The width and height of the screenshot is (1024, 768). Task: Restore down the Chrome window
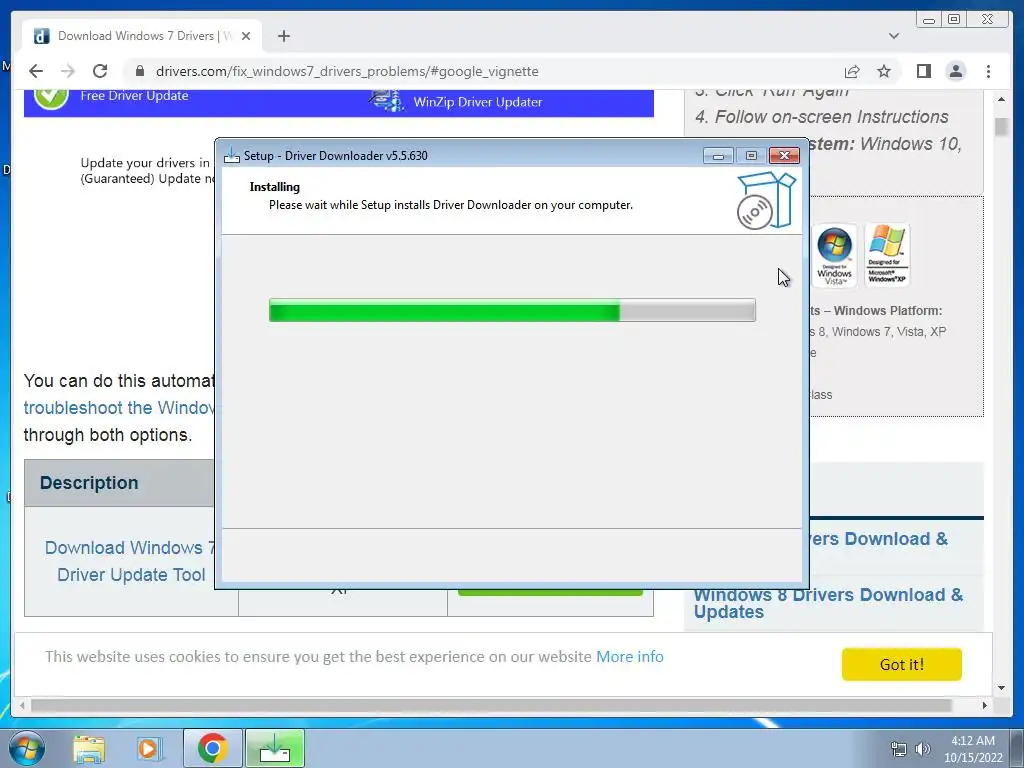954,20
